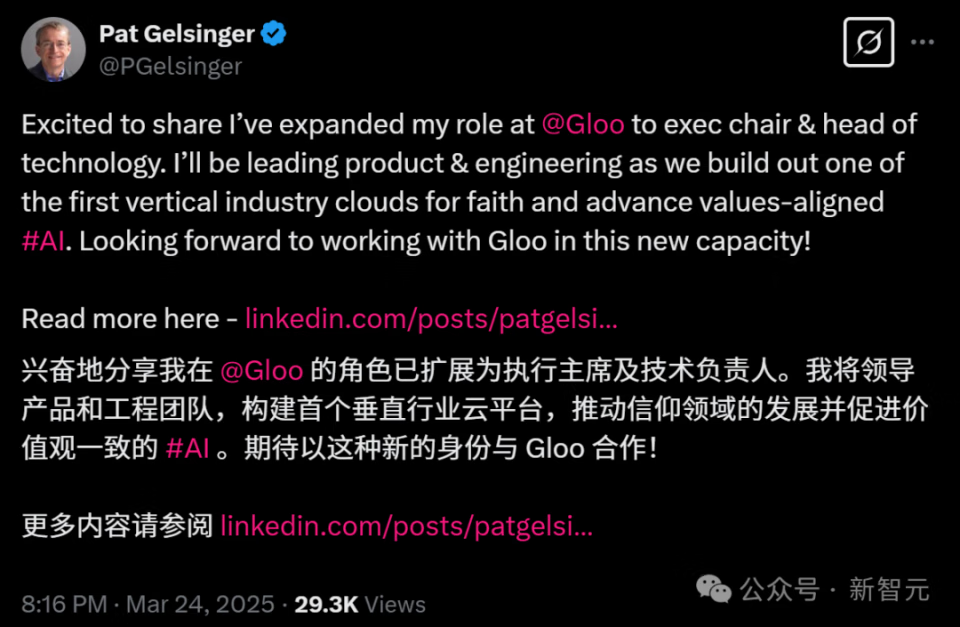This screenshot has height=627, width=960.
Task: Click the blue verified badge beside Pat Gelsinger
Action: pos(274,34)
